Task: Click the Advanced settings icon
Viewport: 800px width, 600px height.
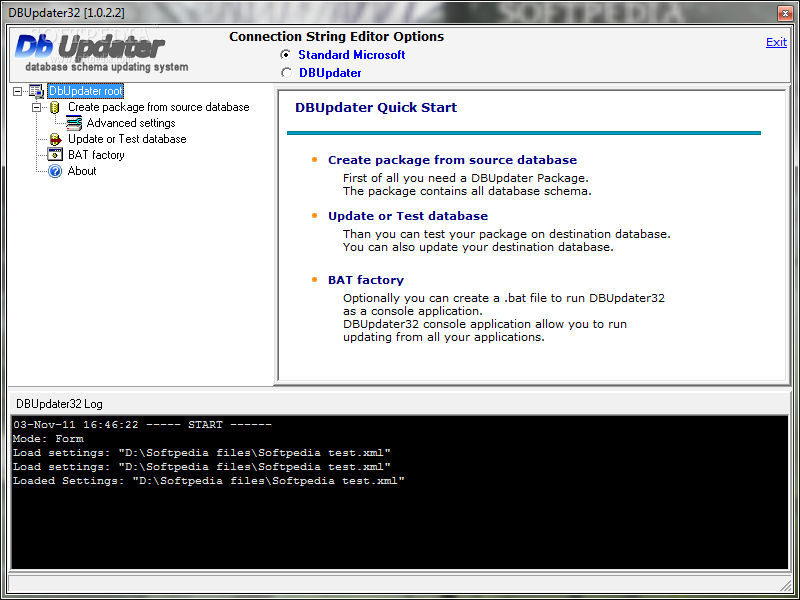Action: [74, 123]
